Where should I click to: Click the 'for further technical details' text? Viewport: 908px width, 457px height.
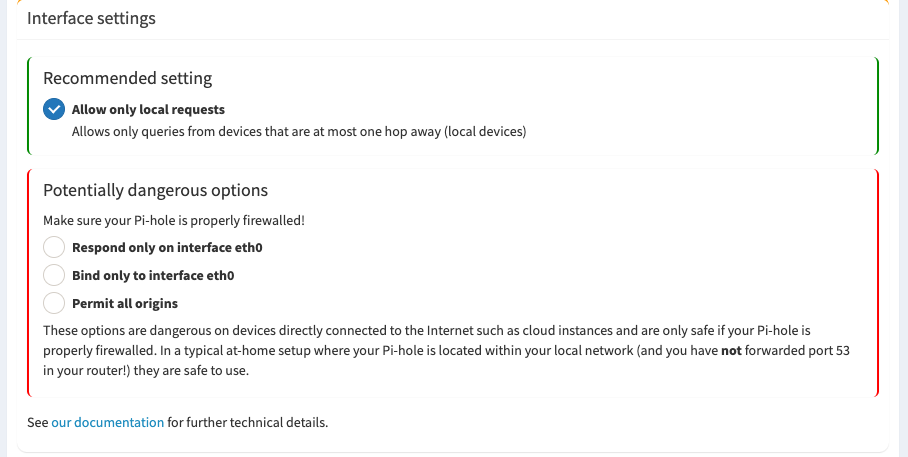(248, 422)
